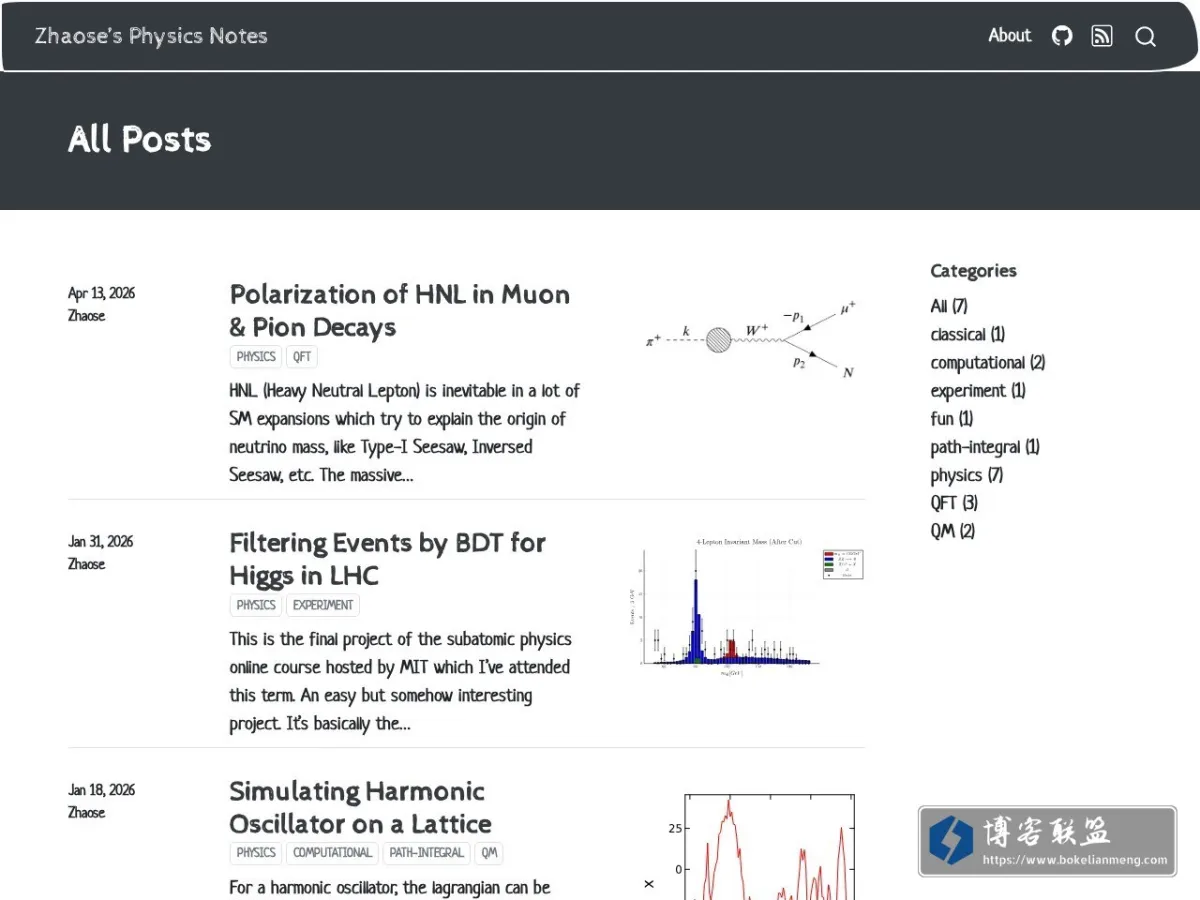
Task: Click the MIT subatomic physics excerpt text
Action: coord(400,681)
